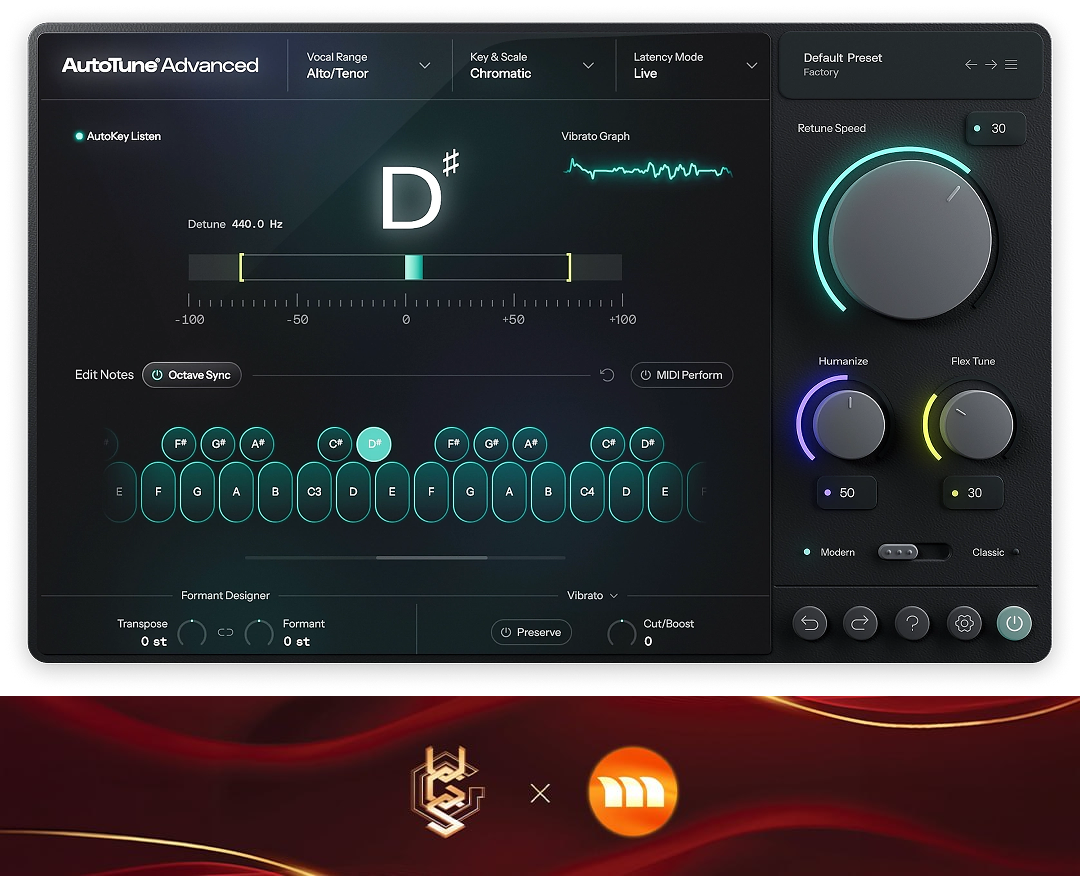Select Modern mode label

(837, 552)
